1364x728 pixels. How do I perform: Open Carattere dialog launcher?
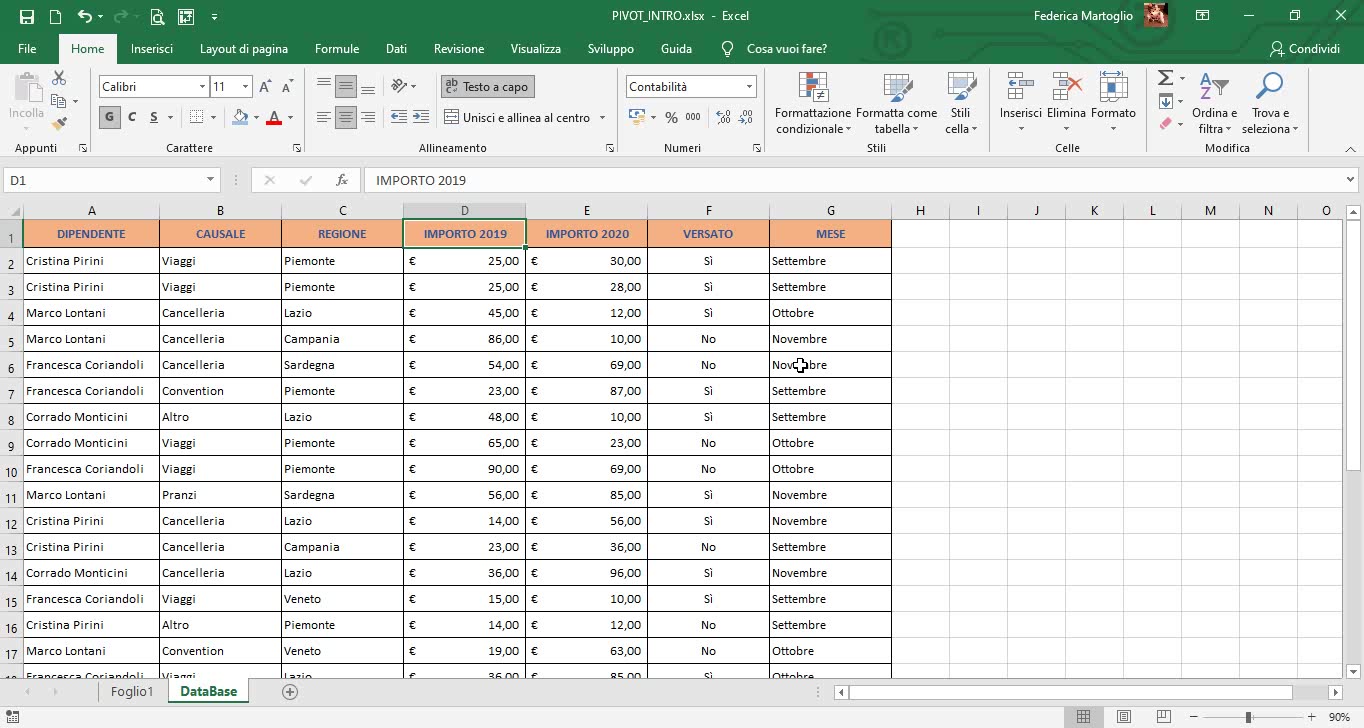point(297,148)
